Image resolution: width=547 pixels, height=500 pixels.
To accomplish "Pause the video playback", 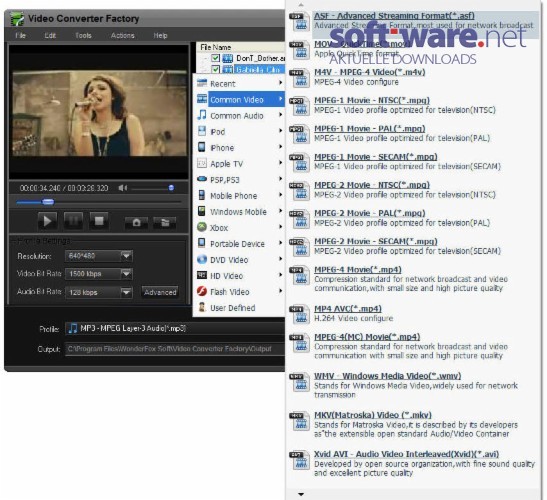I will coord(73,221).
